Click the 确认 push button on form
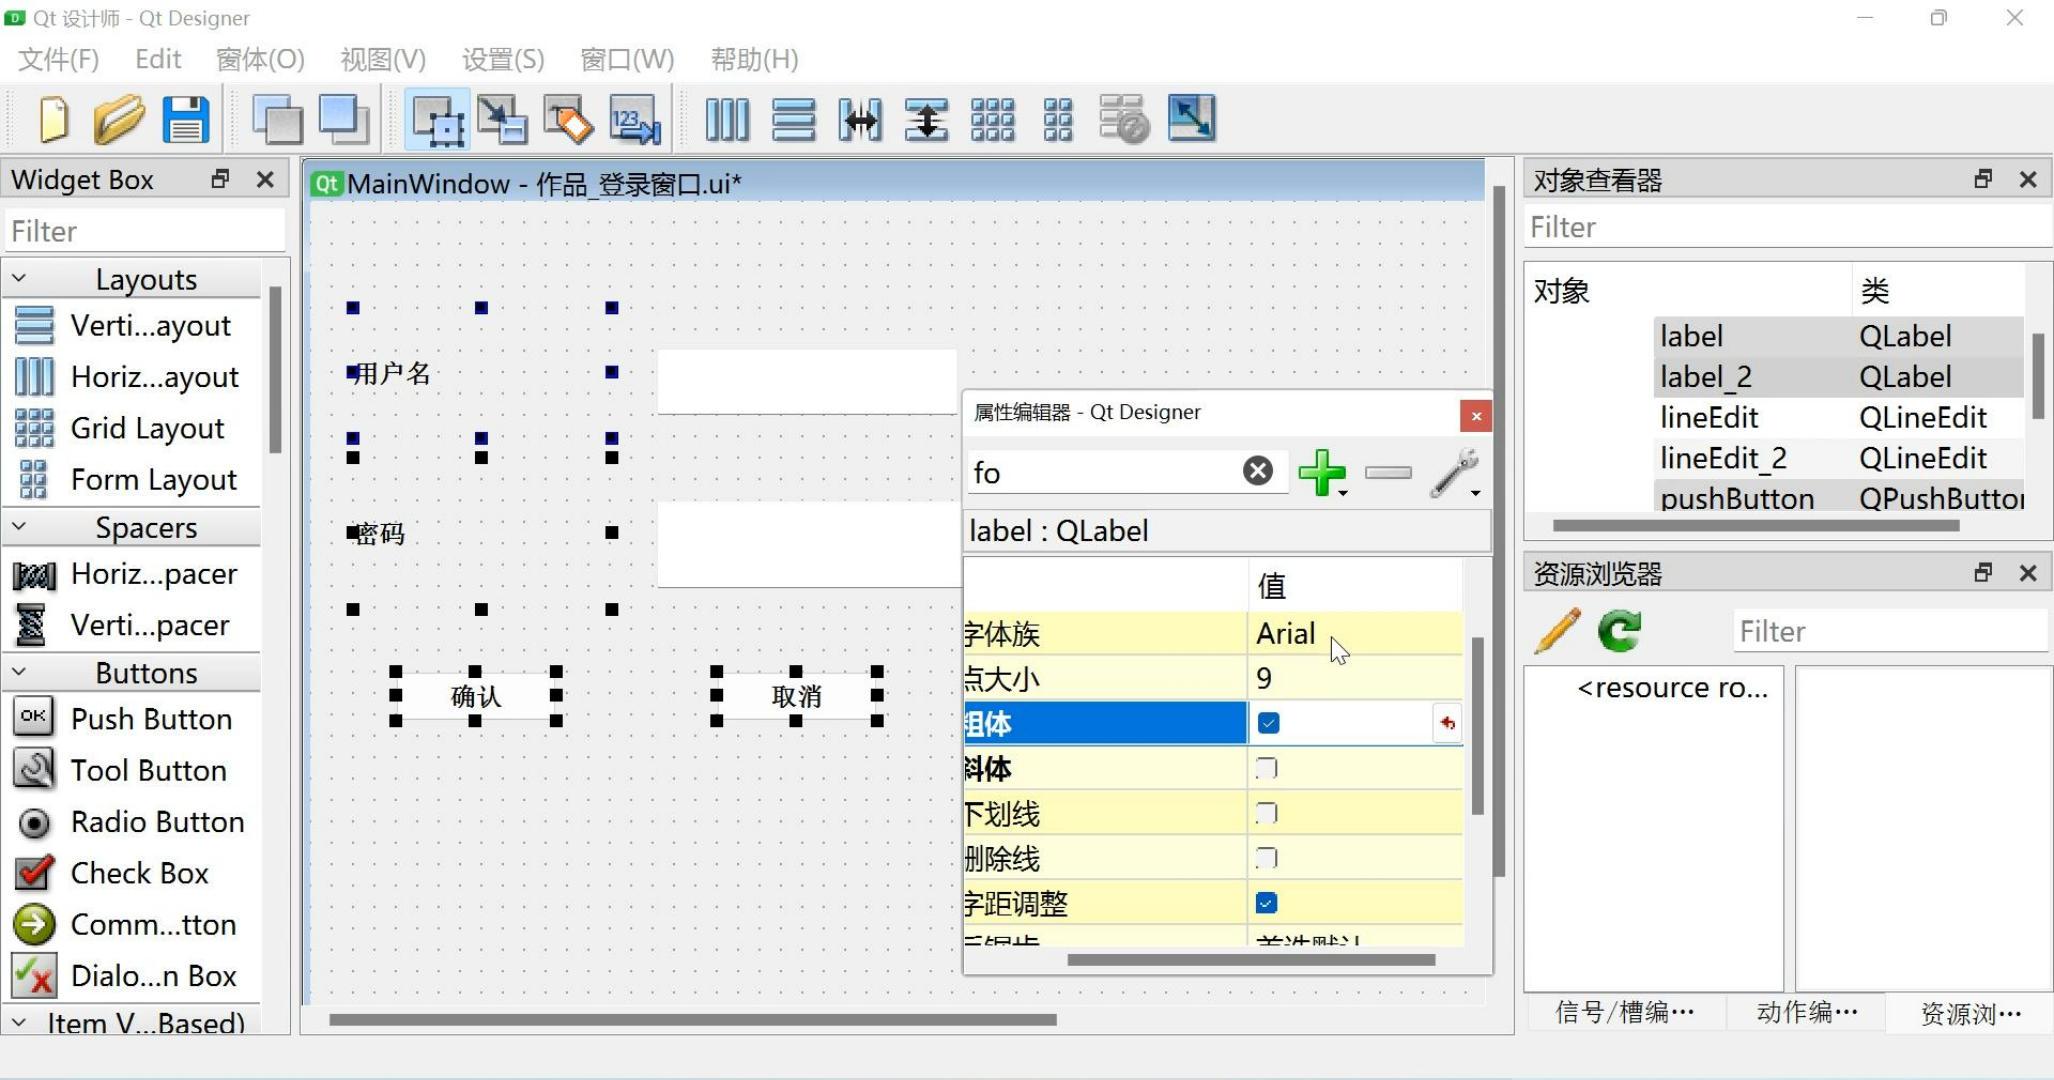The image size is (2054, 1080). point(475,696)
